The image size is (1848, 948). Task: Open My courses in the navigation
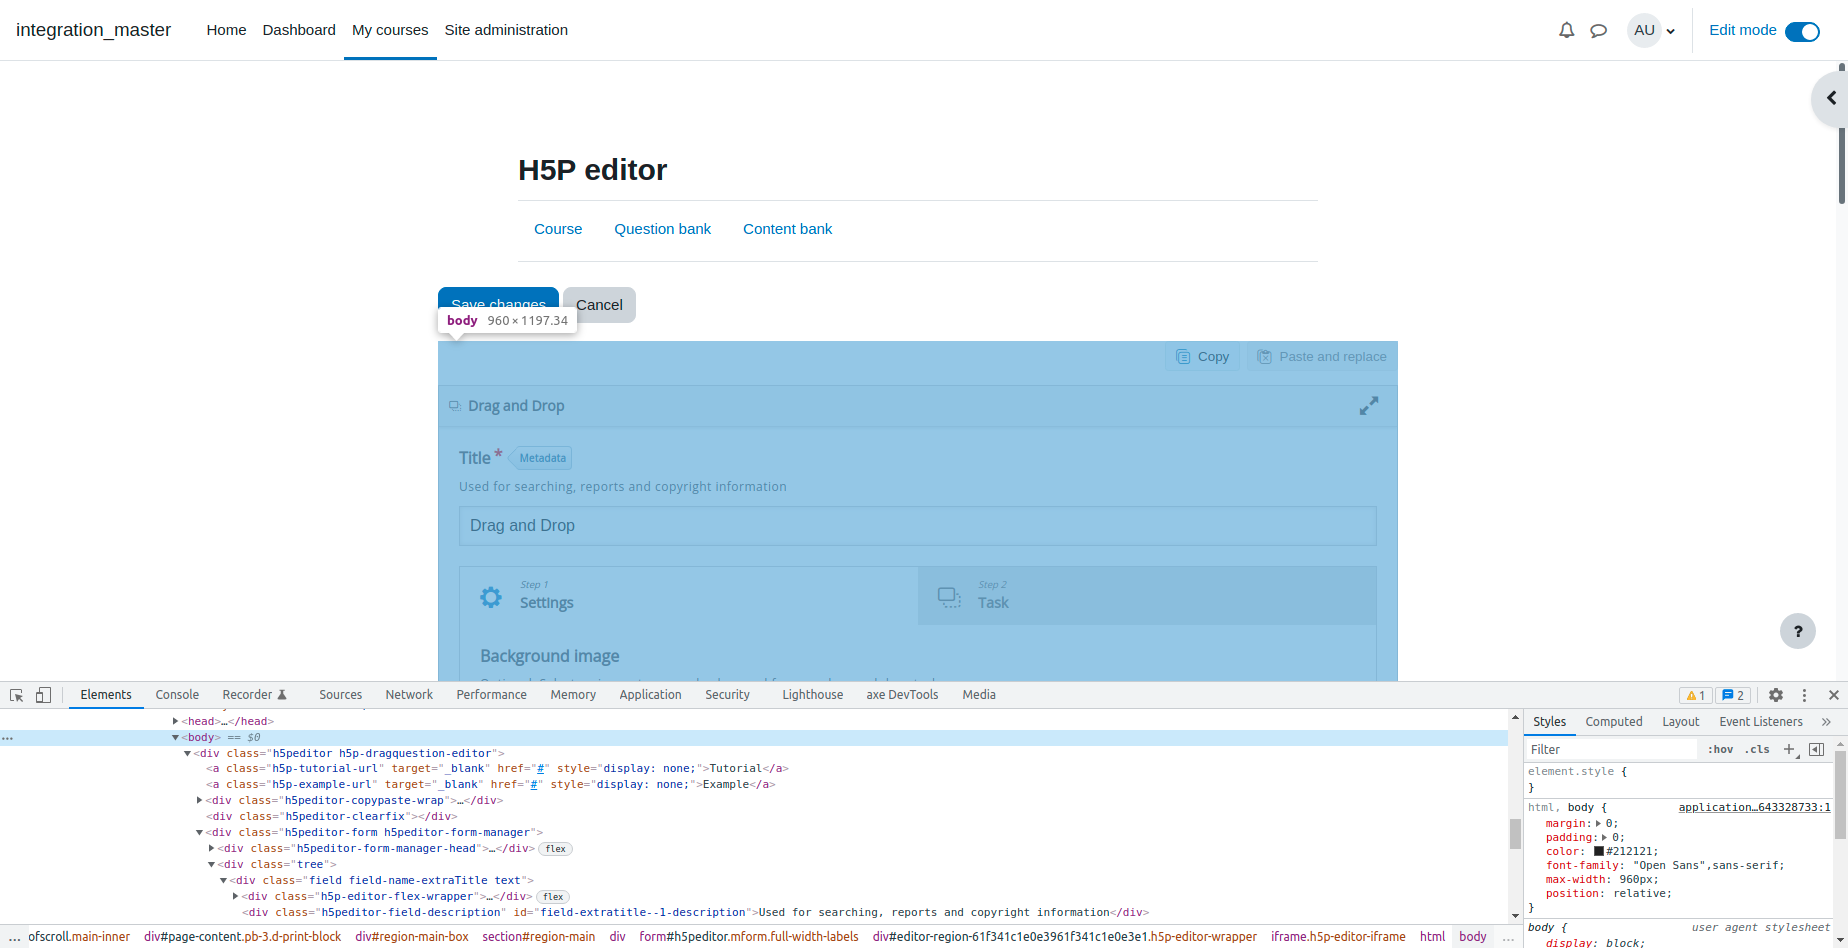[x=390, y=30]
